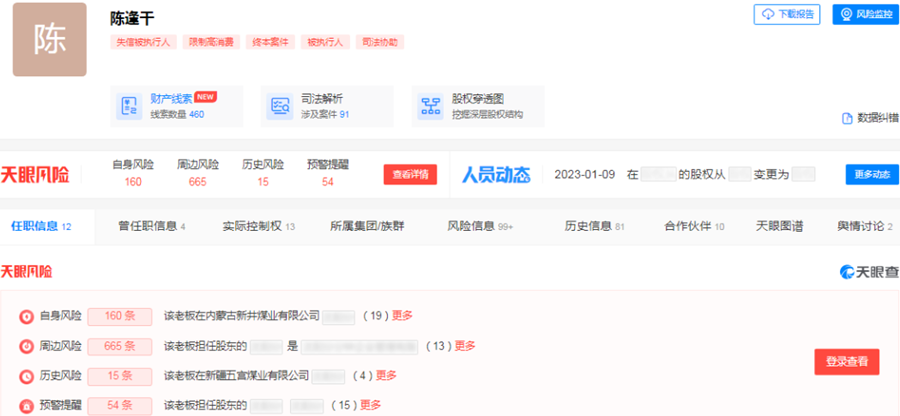900x416 pixels.
Task: Click the 周边风险 red circle icon
Action: (26, 347)
